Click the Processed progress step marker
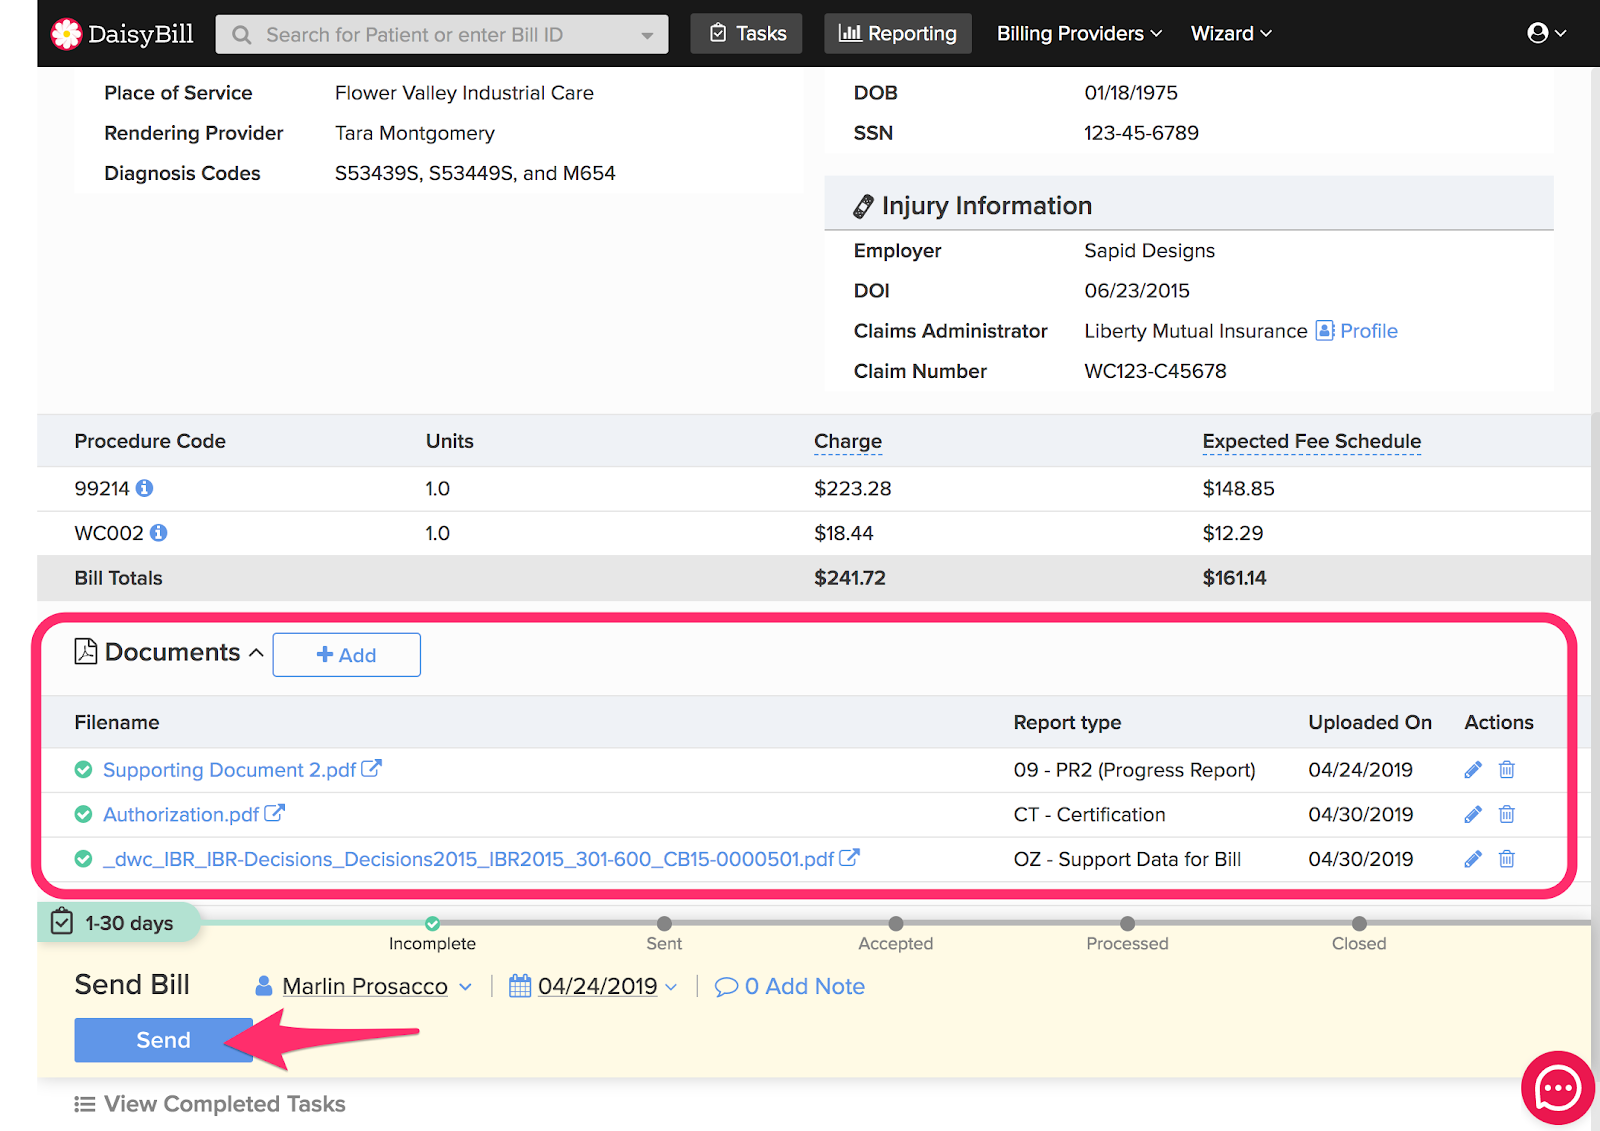This screenshot has height=1131, width=1600. [1127, 924]
